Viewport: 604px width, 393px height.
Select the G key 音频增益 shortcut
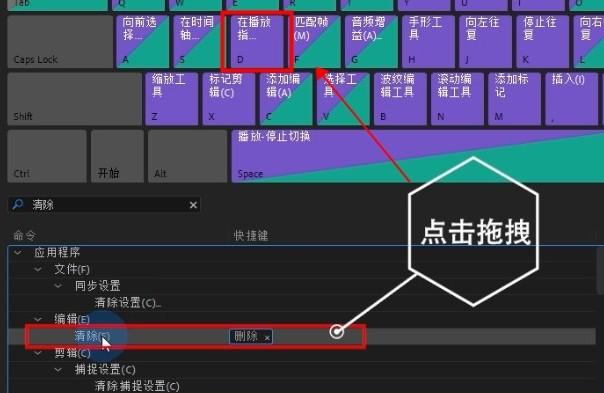pyautogui.click(x=371, y=42)
